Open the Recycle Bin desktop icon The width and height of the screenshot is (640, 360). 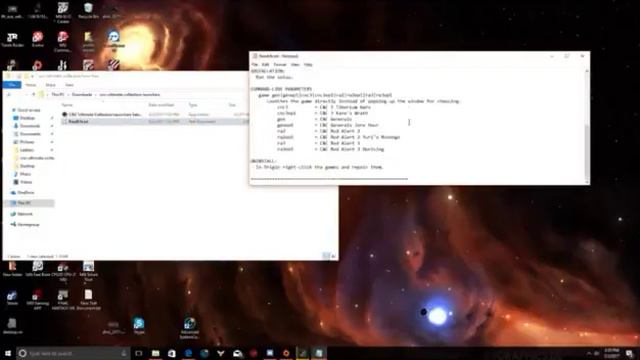coord(88,11)
